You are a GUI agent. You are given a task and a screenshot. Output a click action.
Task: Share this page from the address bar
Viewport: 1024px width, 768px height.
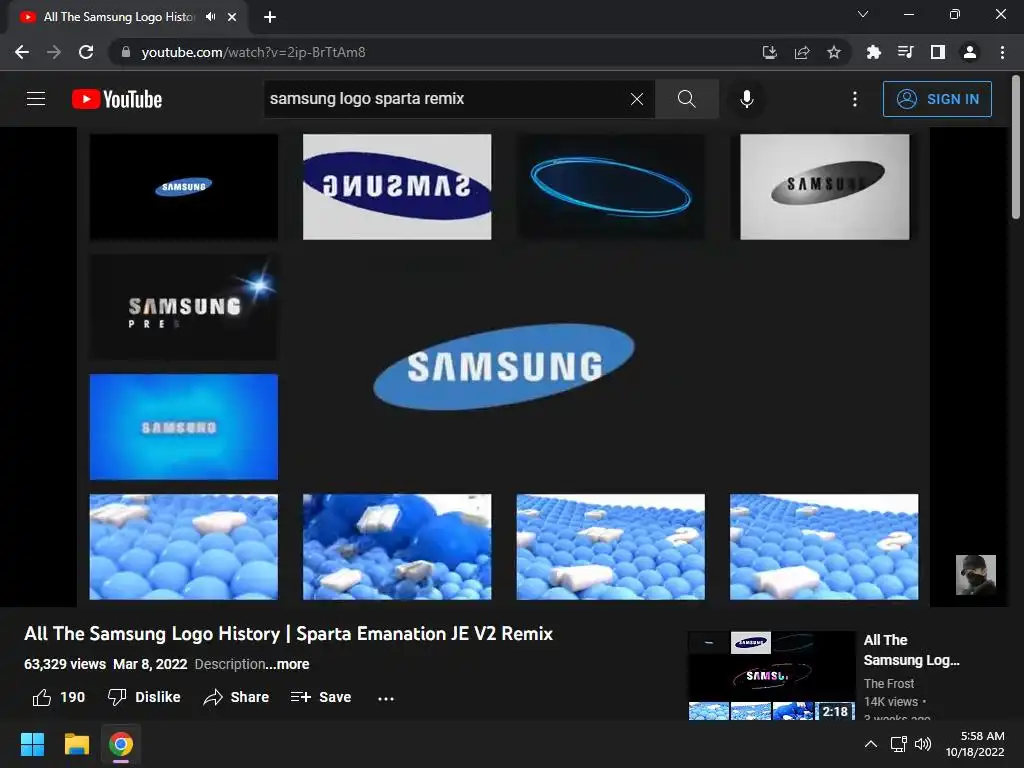(802, 52)
